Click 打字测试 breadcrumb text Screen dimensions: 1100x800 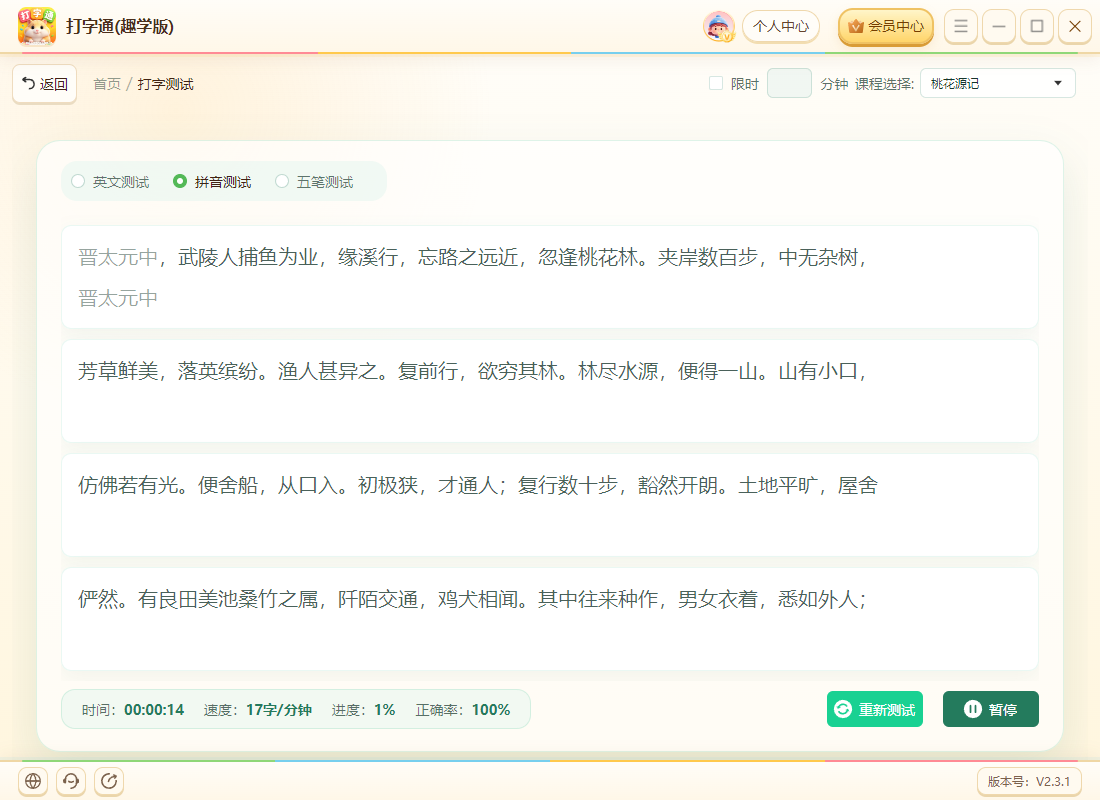(166, 84)
